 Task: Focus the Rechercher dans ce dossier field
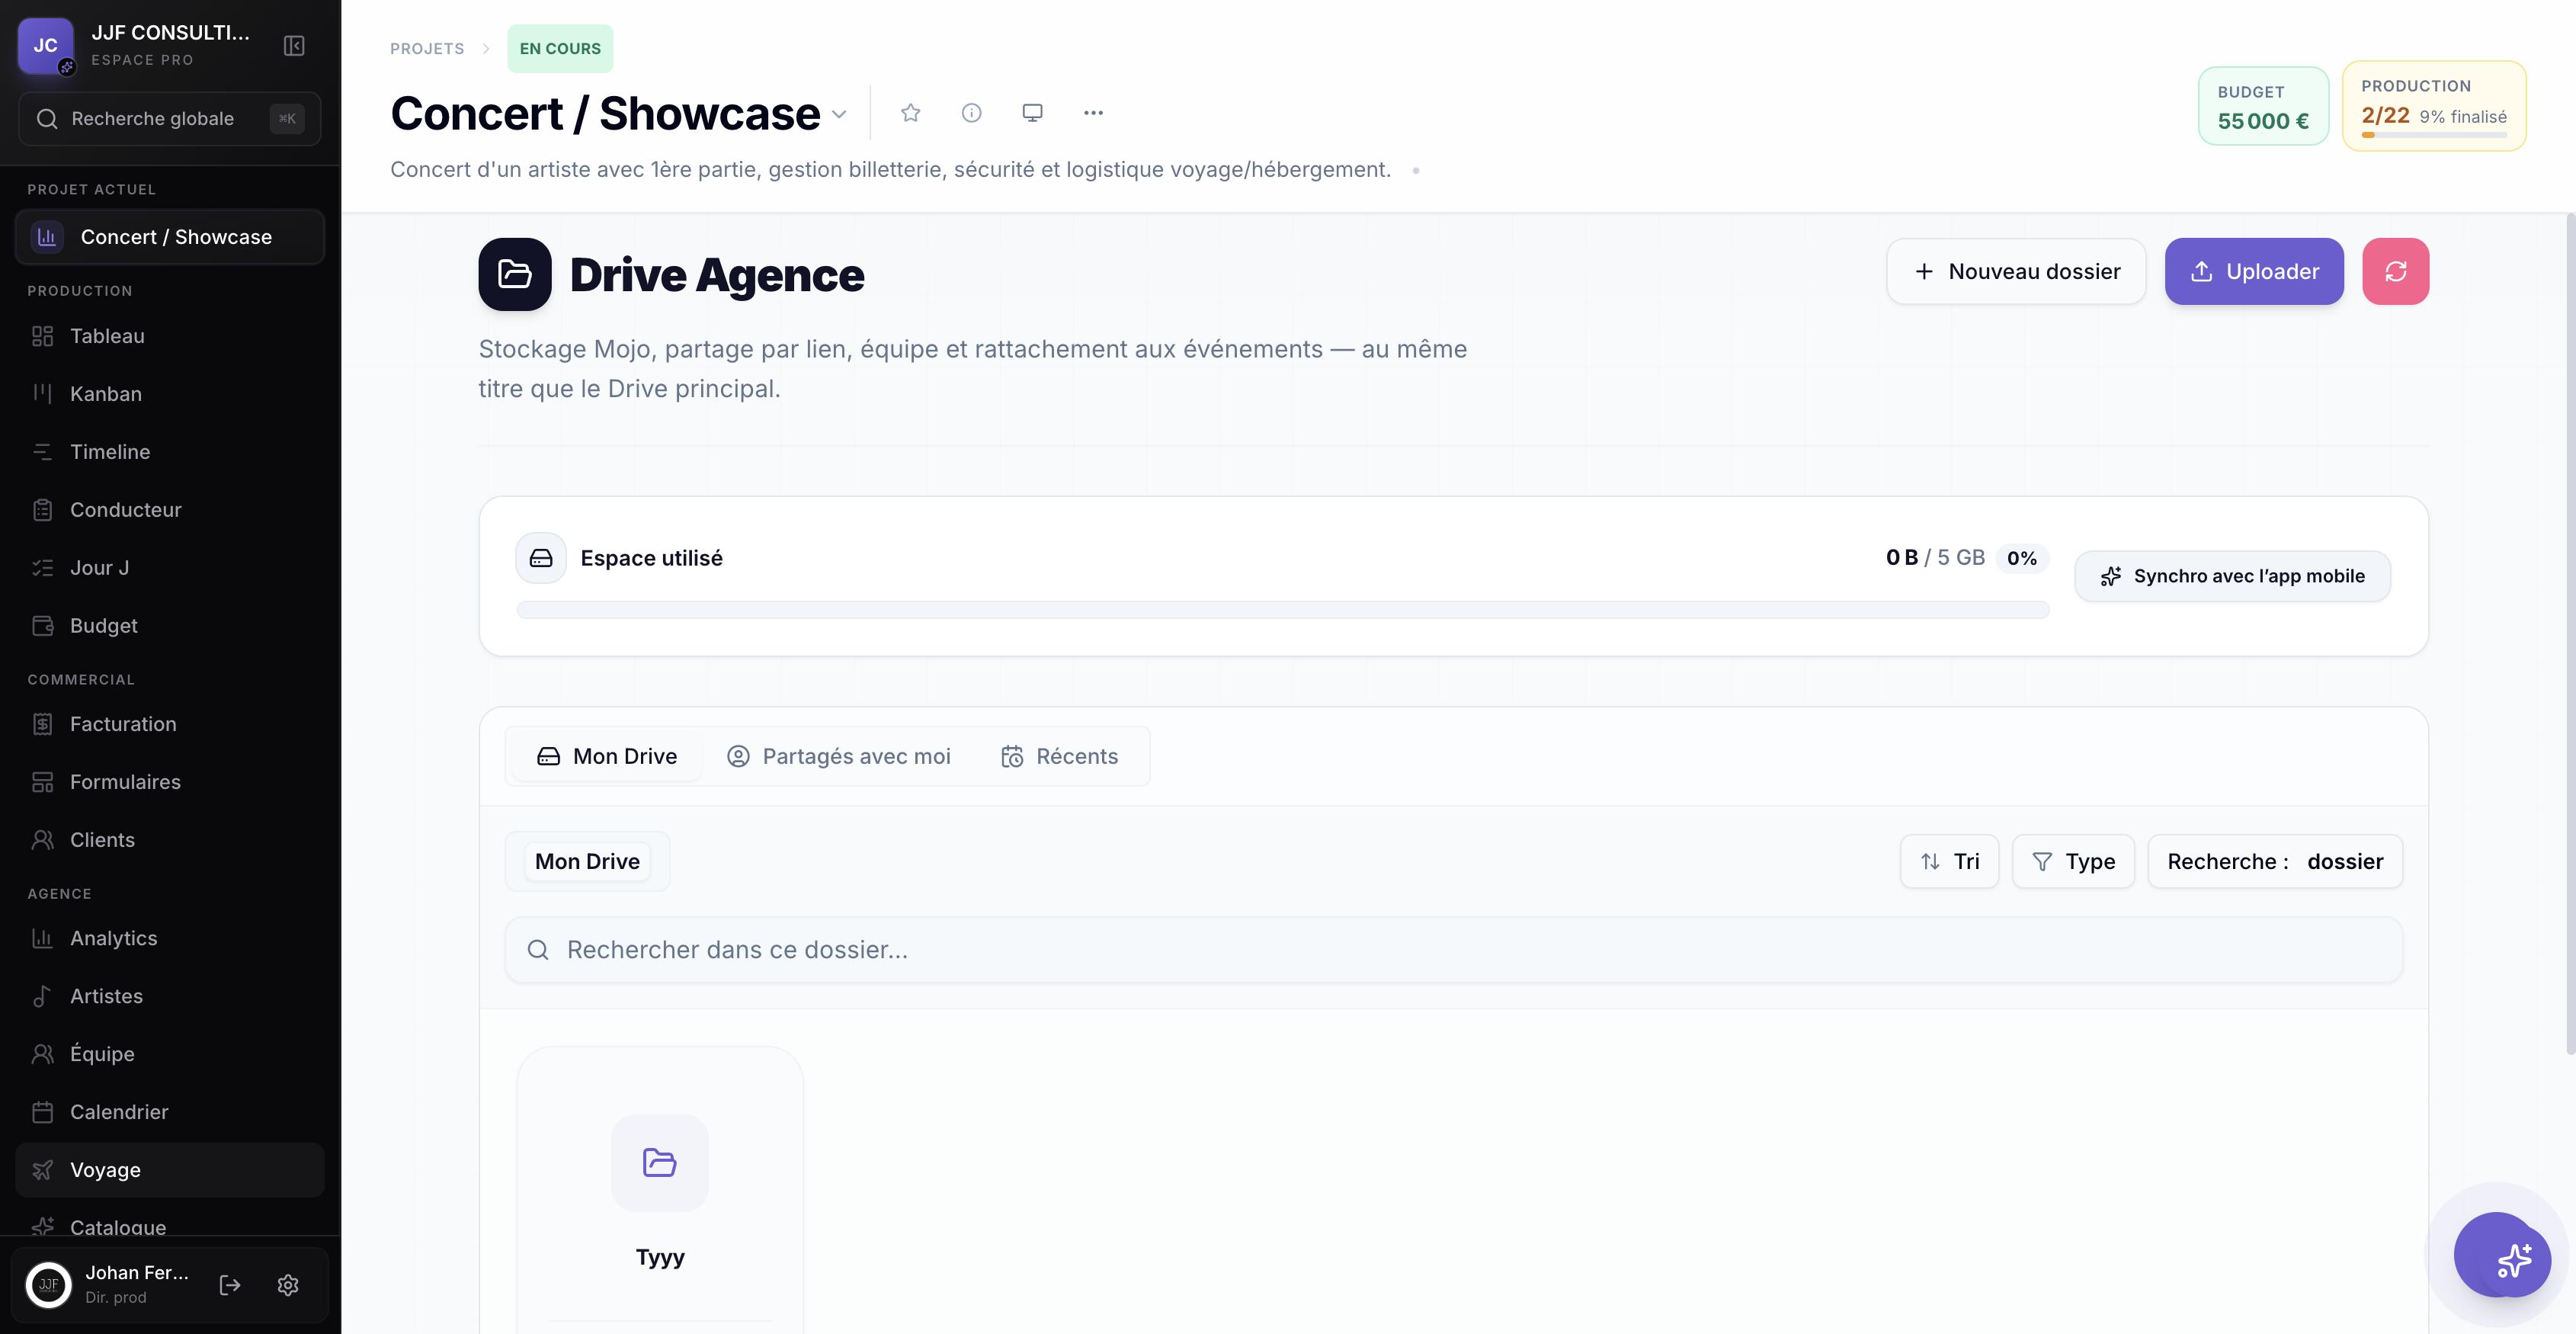click(1453, 950)
